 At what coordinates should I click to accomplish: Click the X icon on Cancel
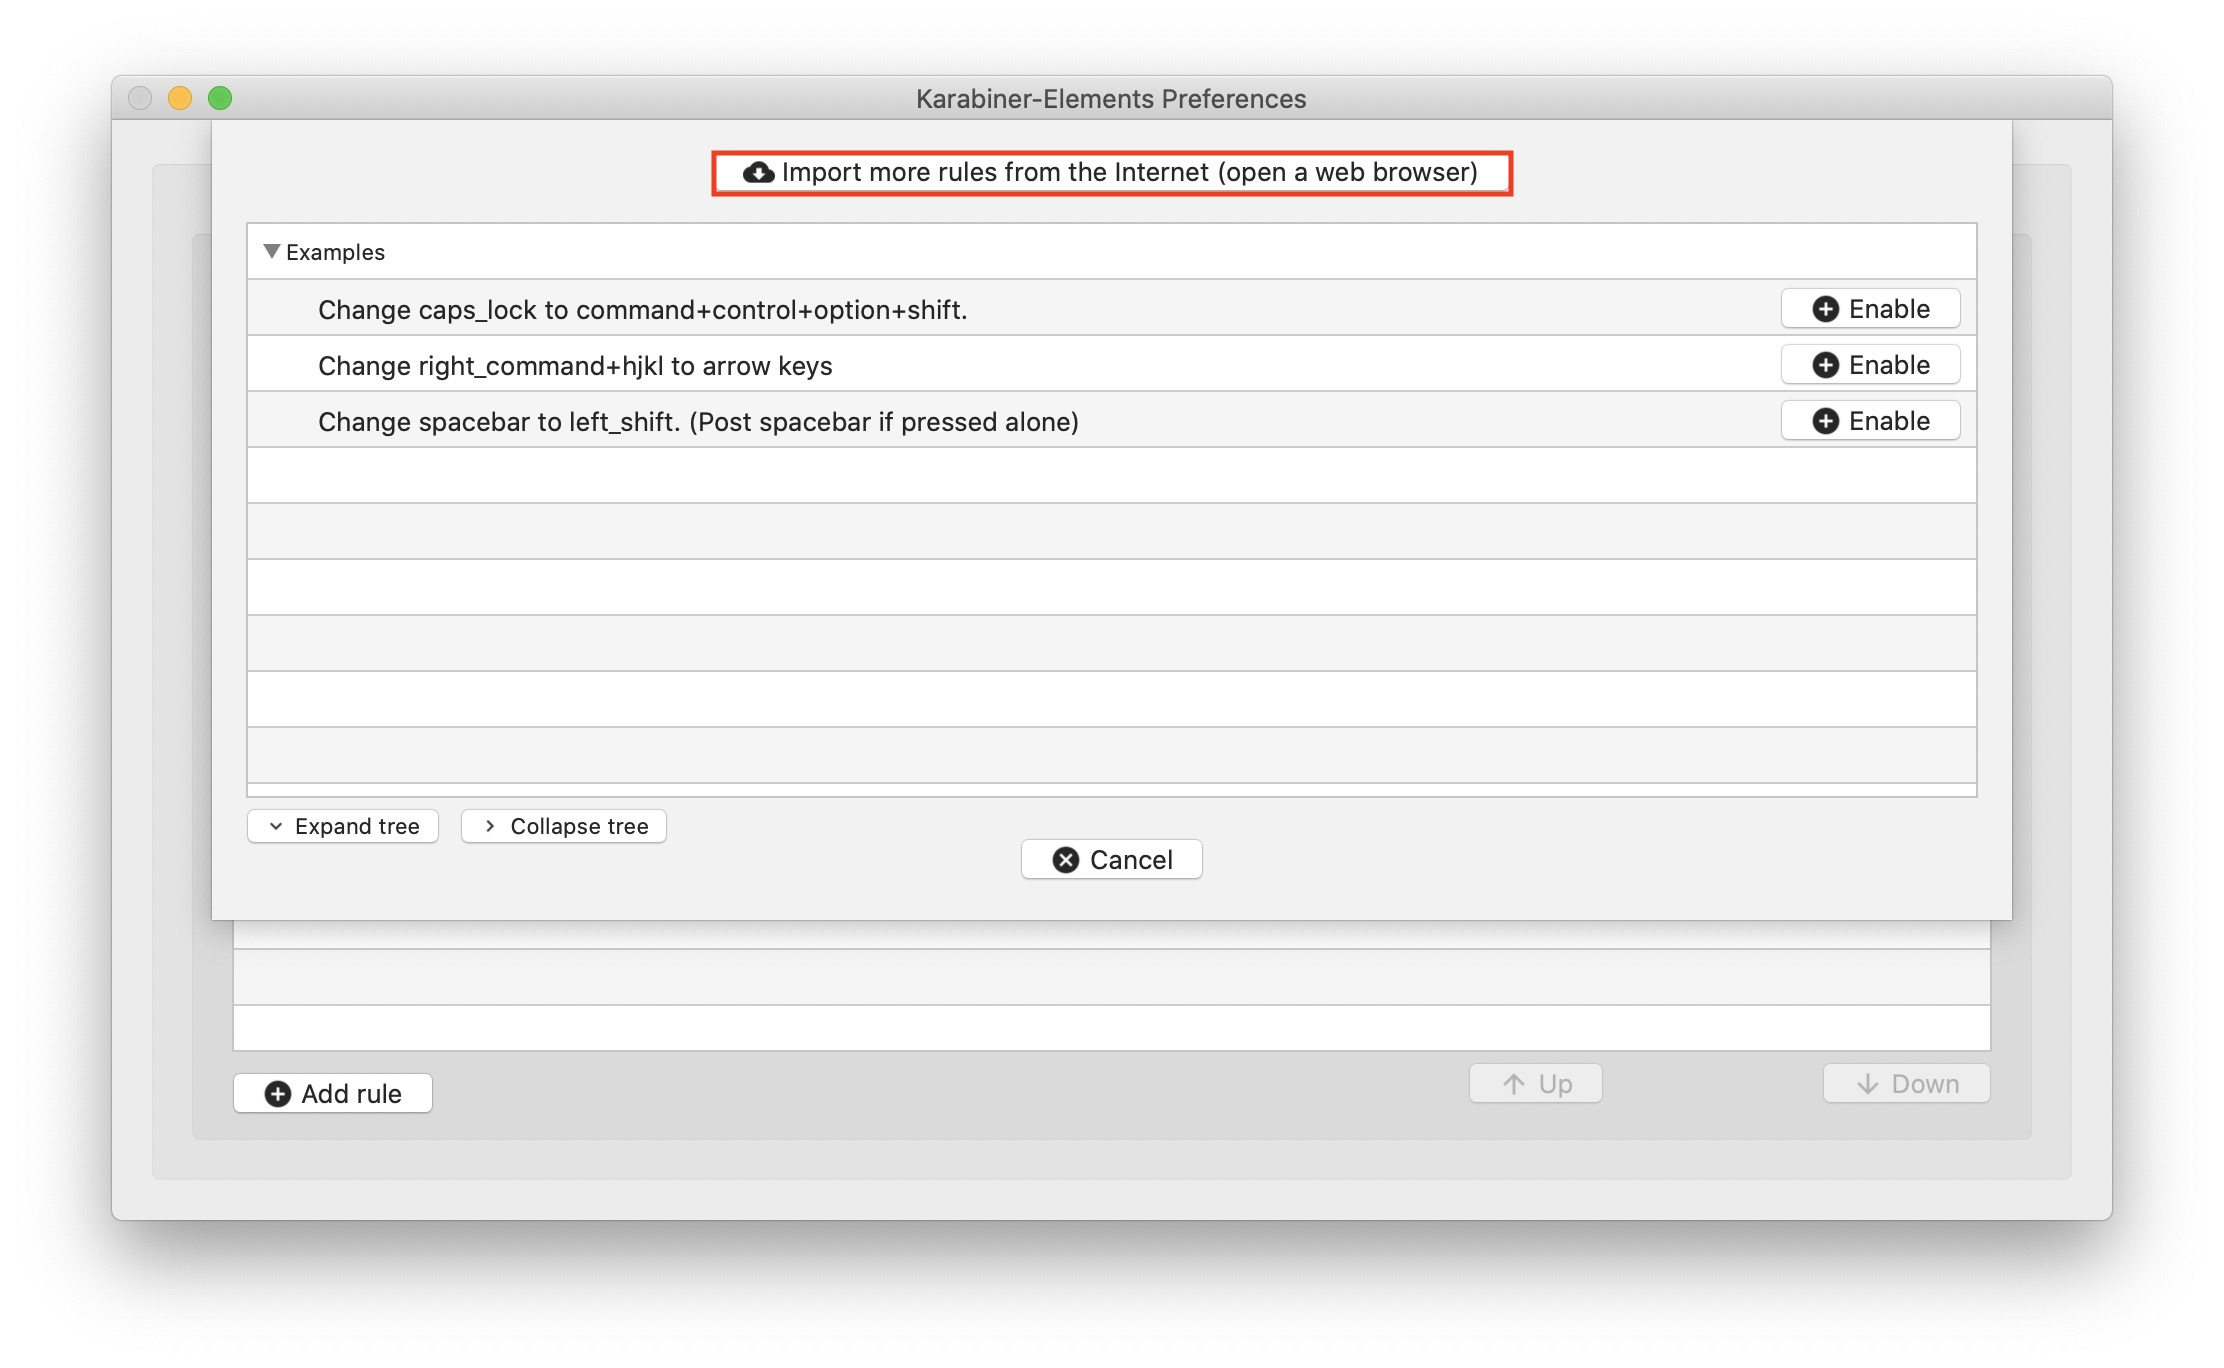coord(1065,860)
